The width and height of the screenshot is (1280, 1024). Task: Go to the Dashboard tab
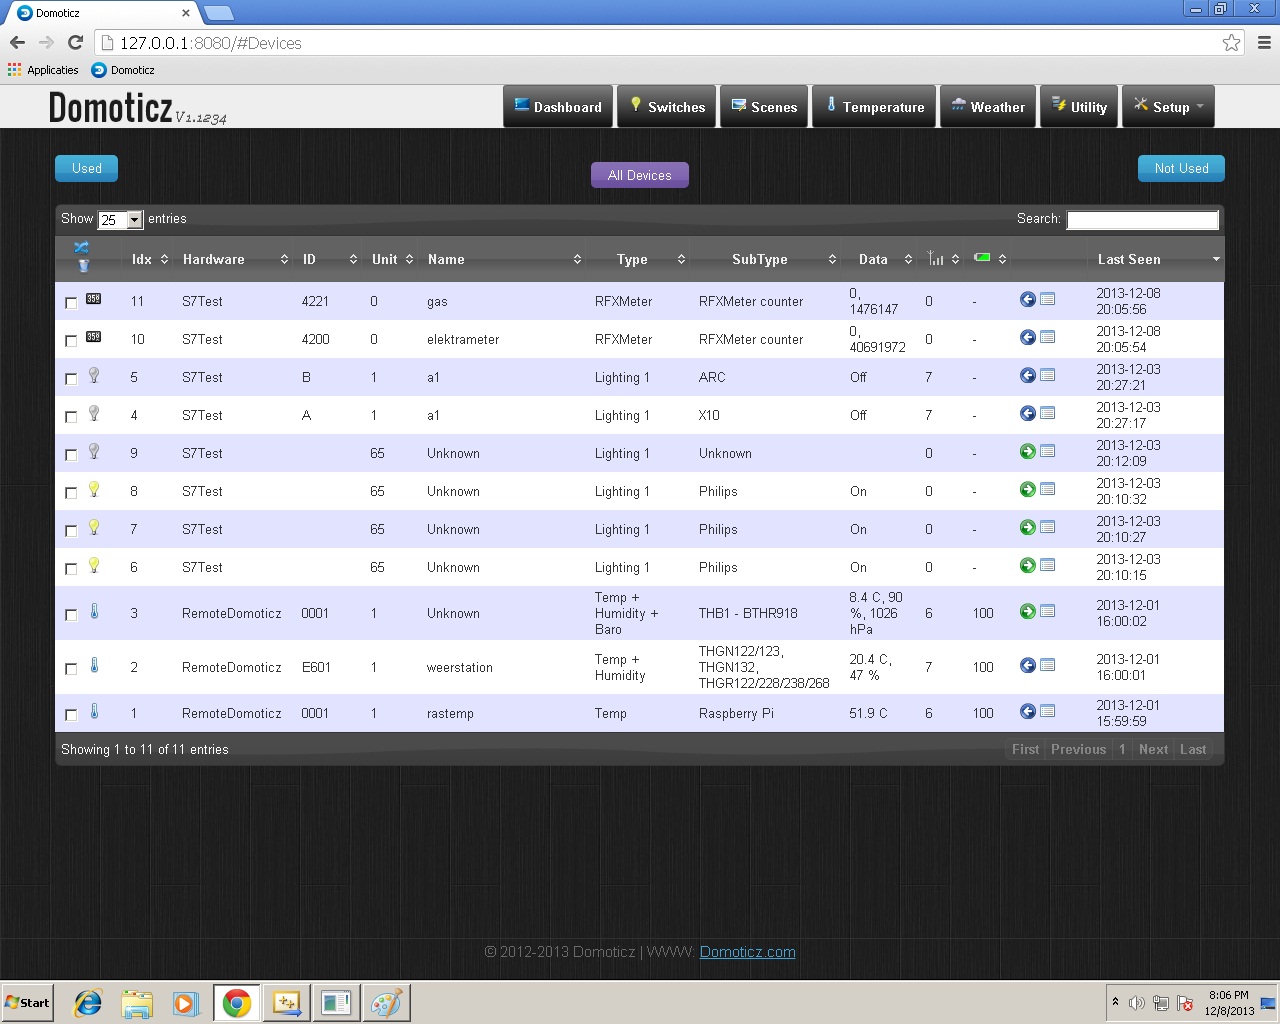pos(558,107)
